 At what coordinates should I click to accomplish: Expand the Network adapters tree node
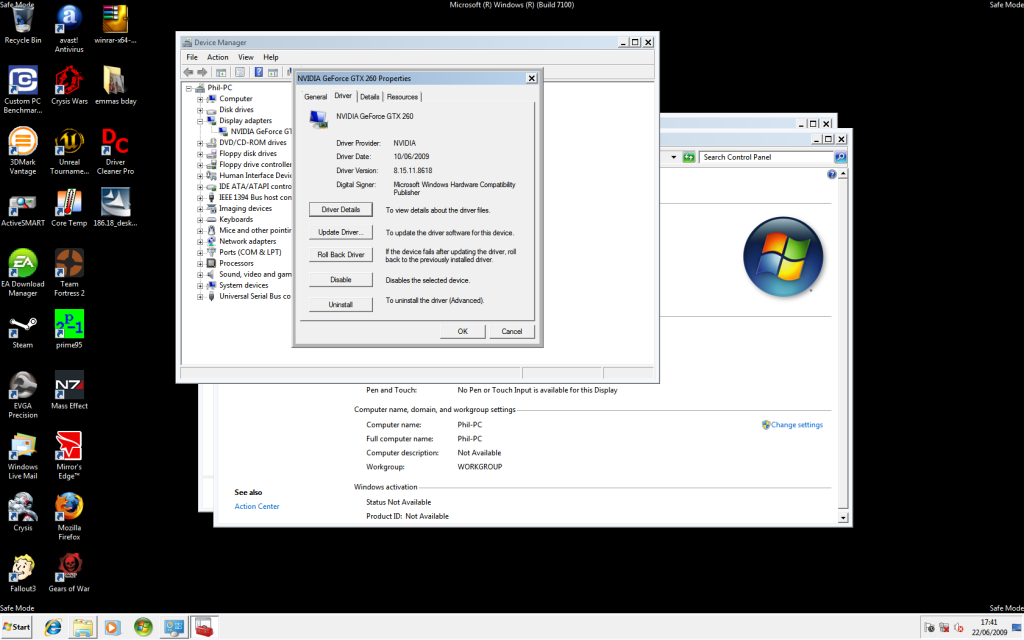[x=199, y=241]
